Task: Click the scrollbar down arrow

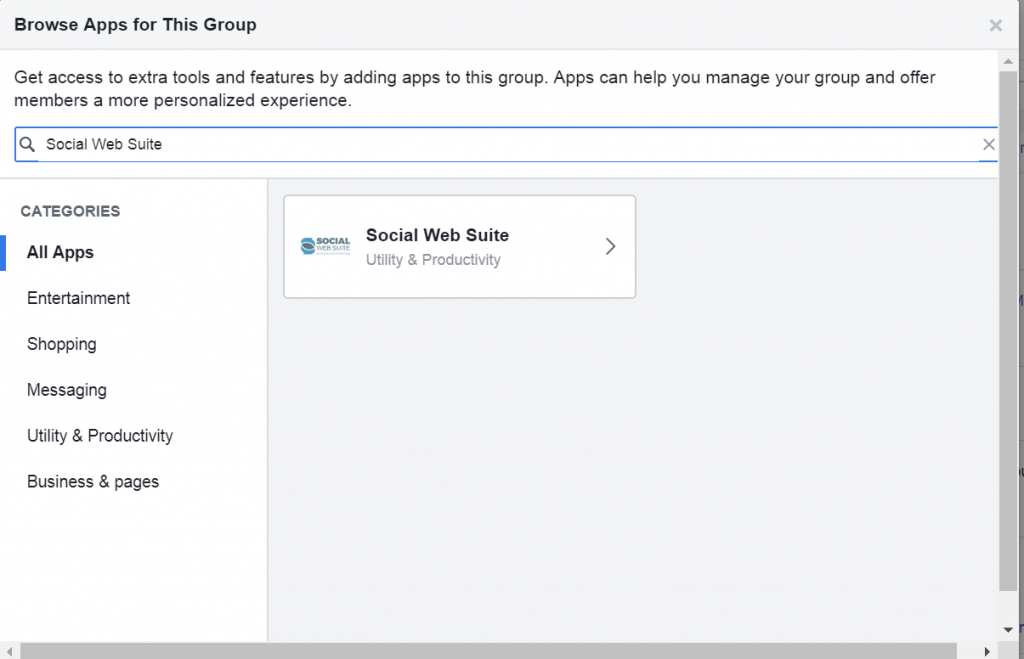Action: click(1010, 630)
